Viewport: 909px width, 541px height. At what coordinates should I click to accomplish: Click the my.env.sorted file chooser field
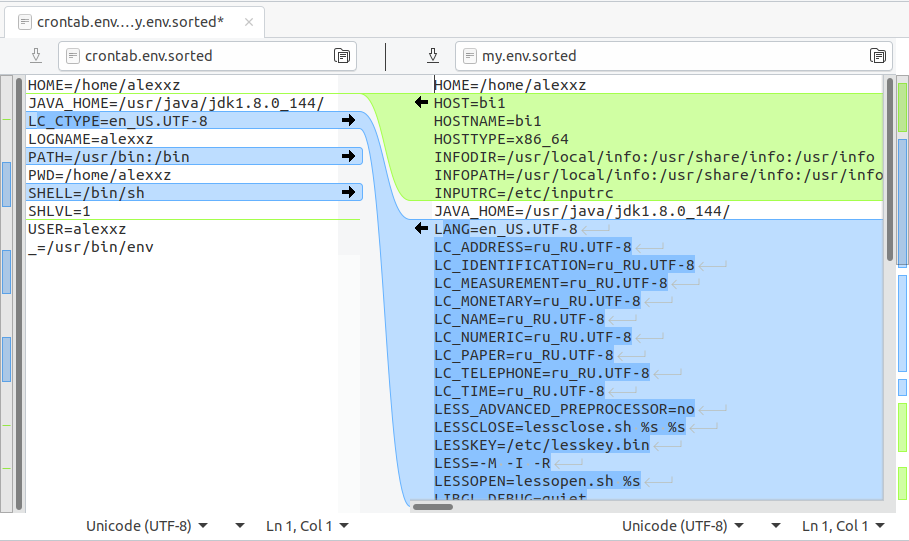pyautogui.click(x=674, y=56)
